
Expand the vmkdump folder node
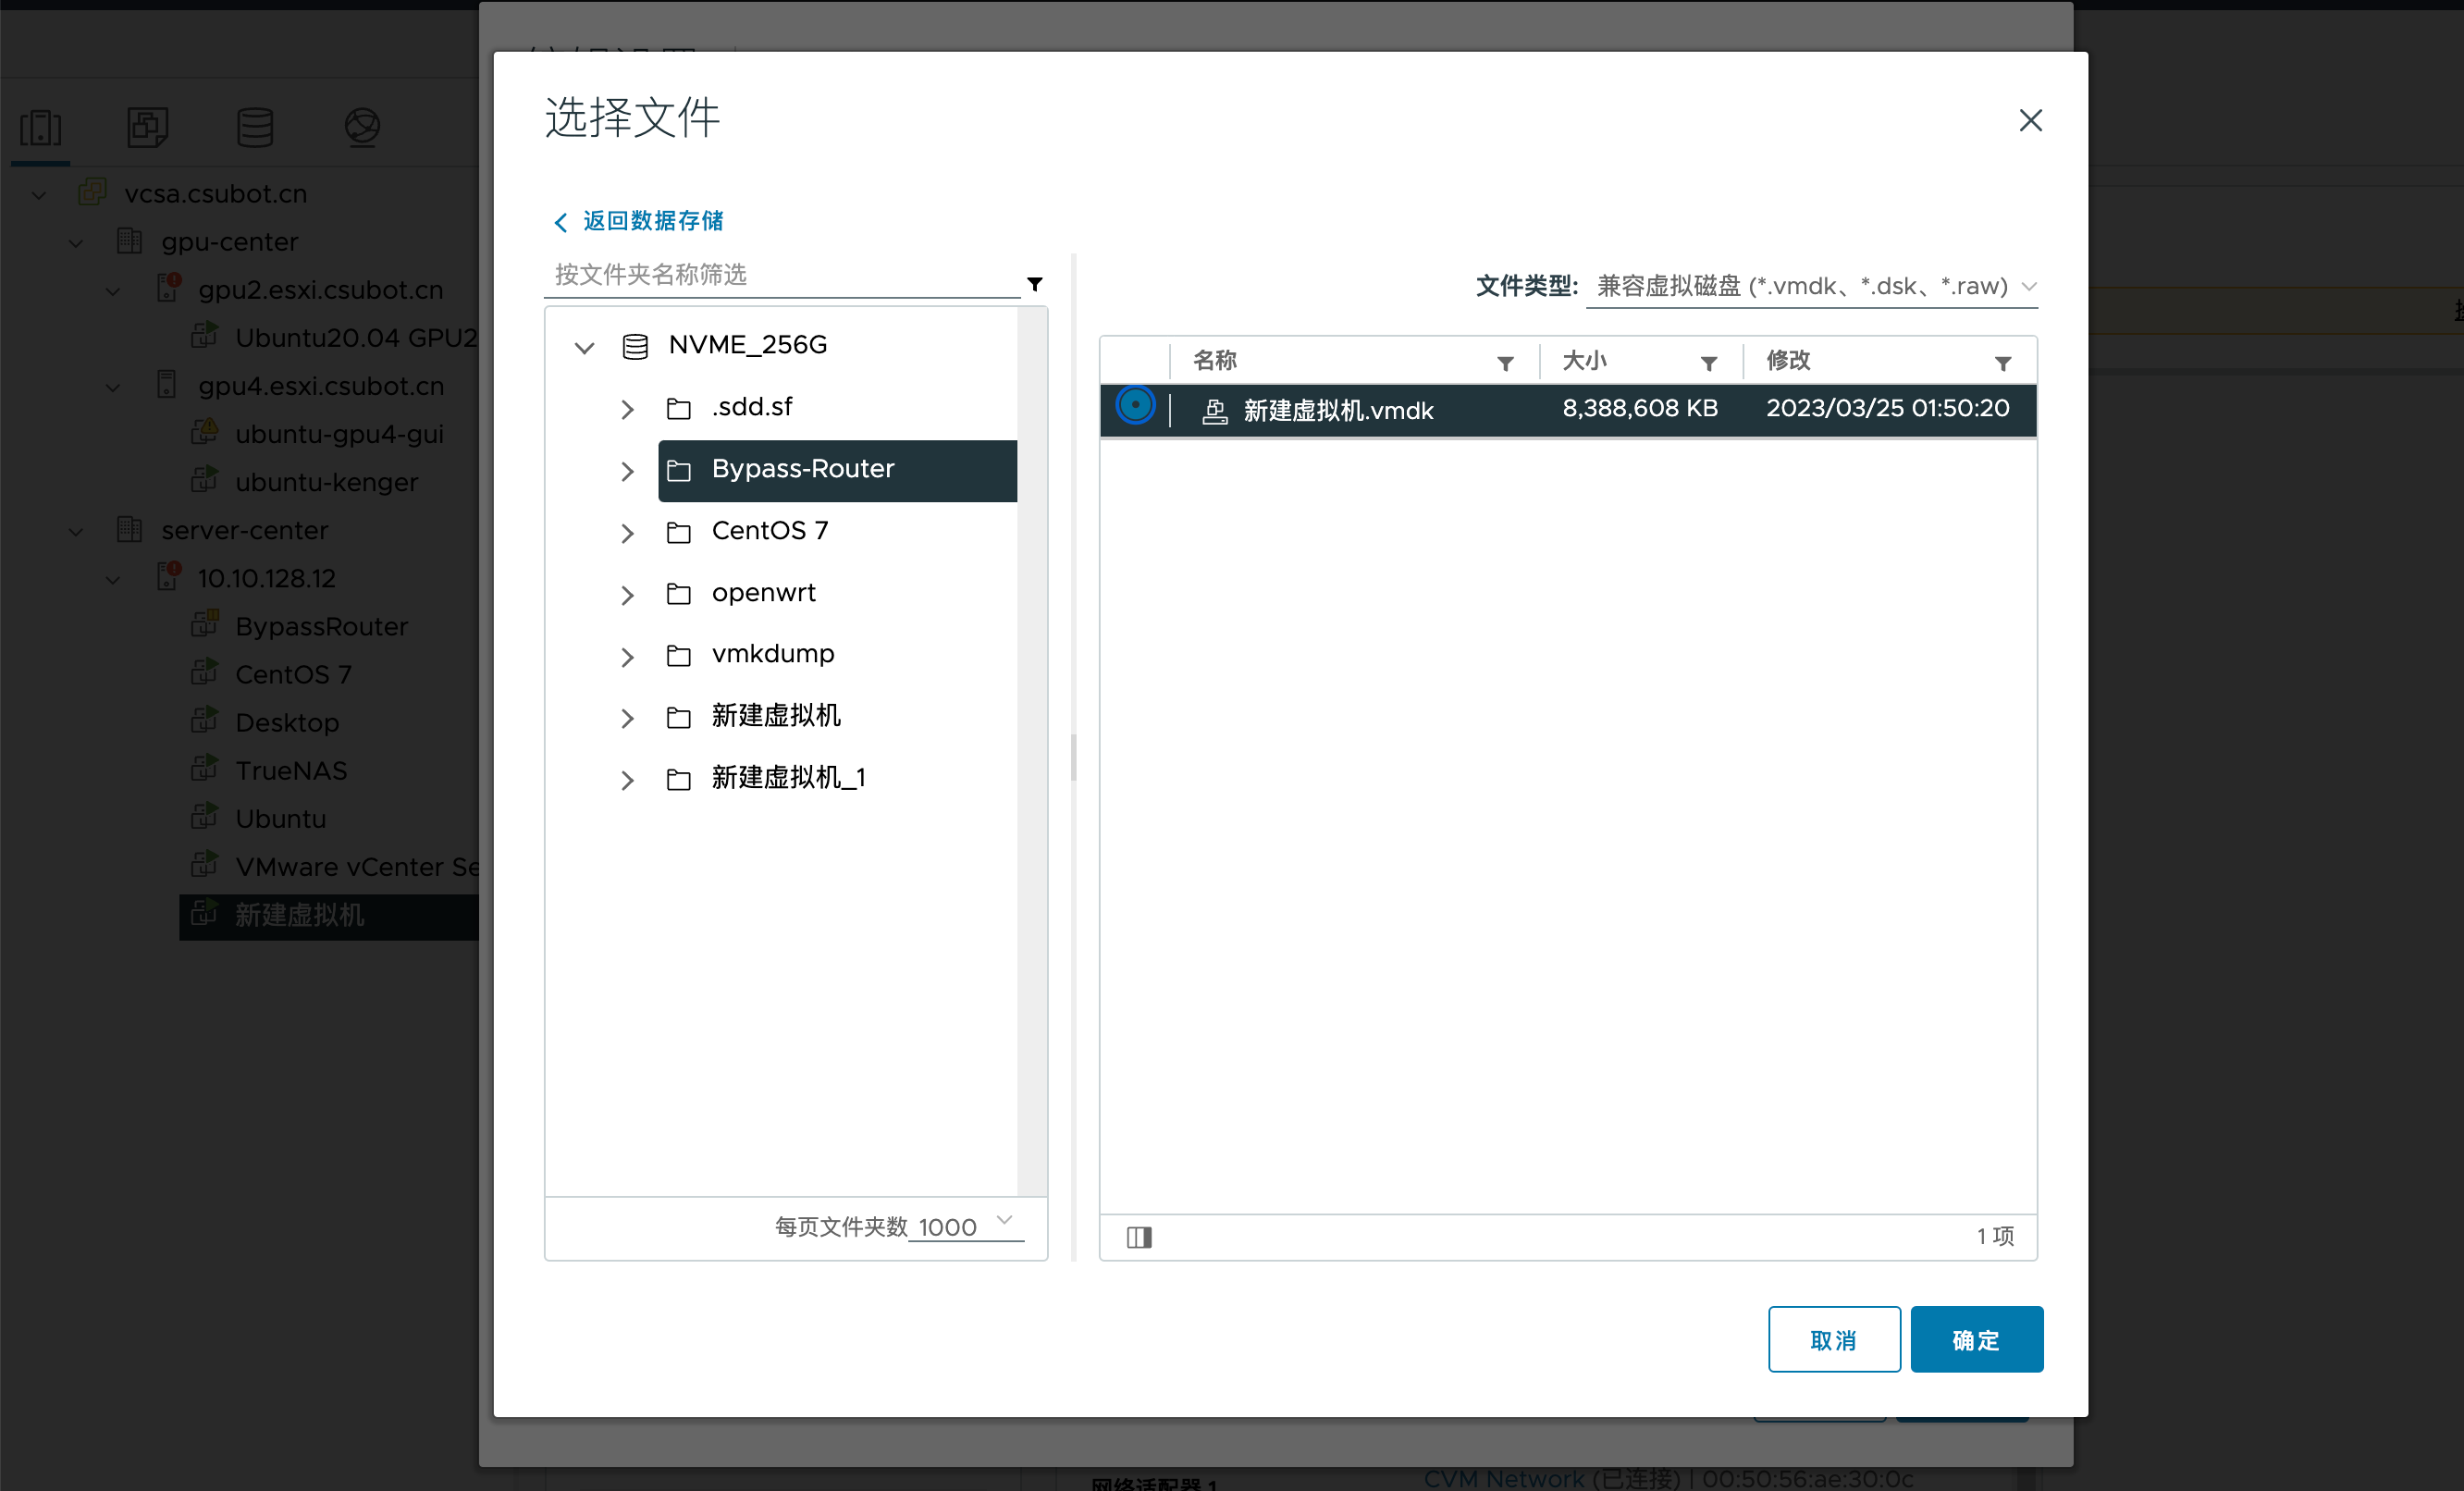[627, 656]
